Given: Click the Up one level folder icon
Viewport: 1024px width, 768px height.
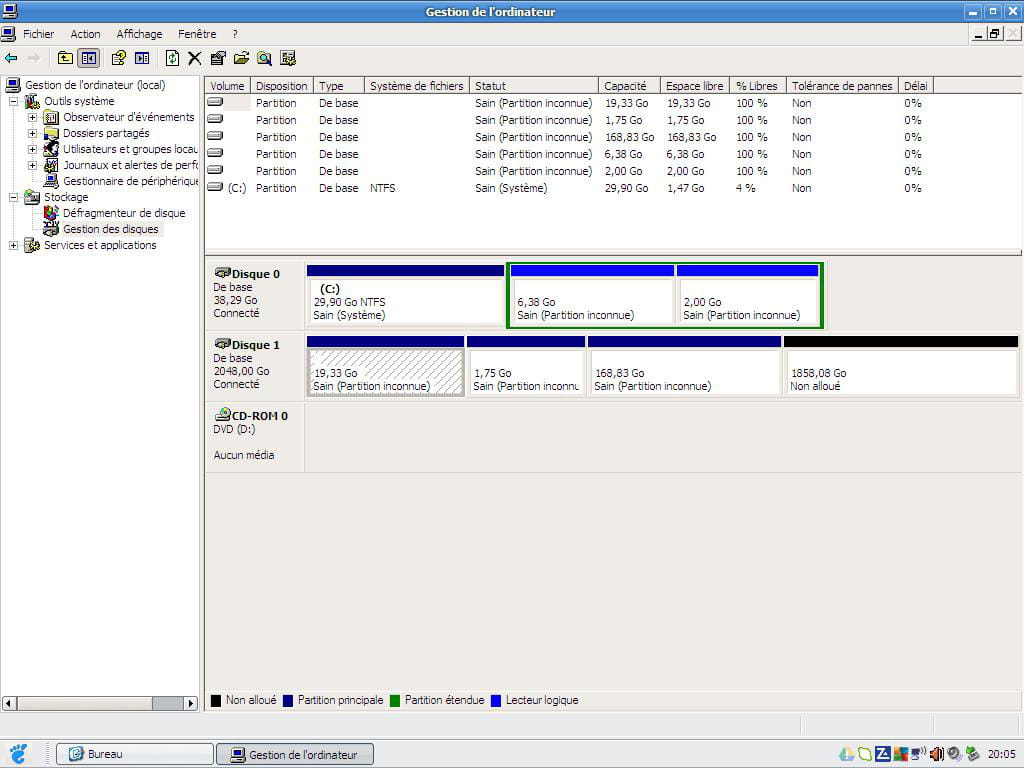Looking at the screenshot, I should tap(65, 58).
